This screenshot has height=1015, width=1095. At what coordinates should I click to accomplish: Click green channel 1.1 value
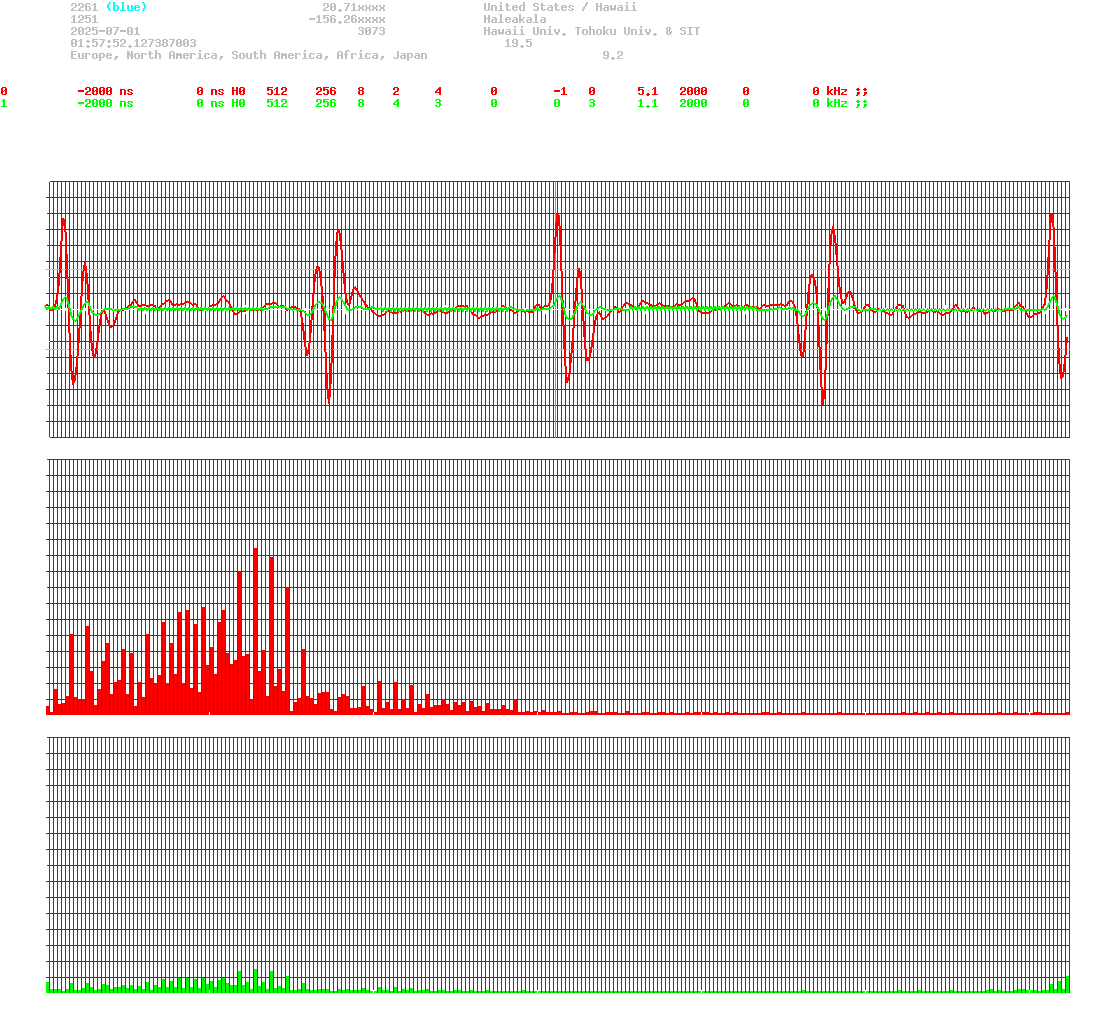[647, 103]
